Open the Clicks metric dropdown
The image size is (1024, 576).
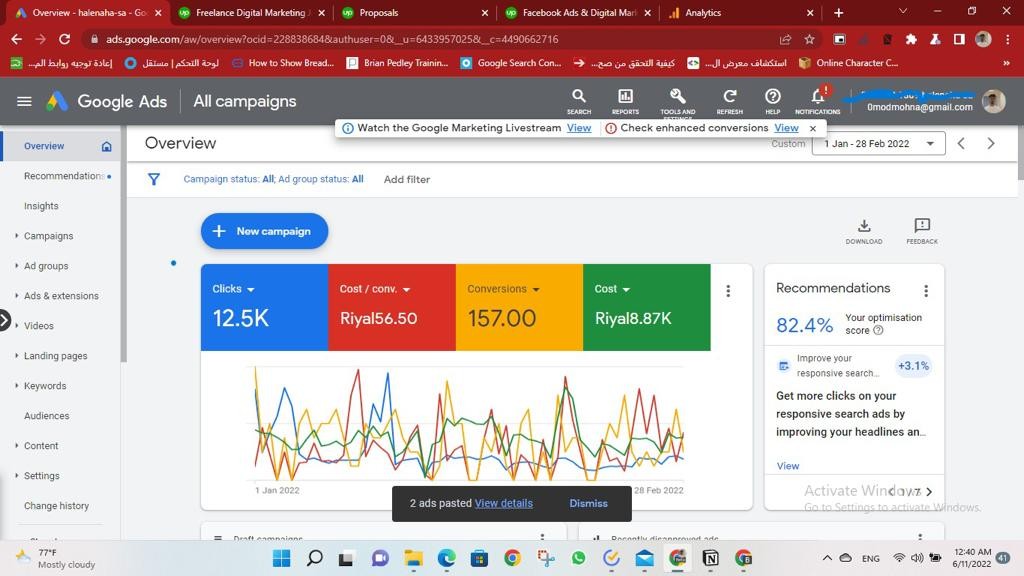[251, 289]
